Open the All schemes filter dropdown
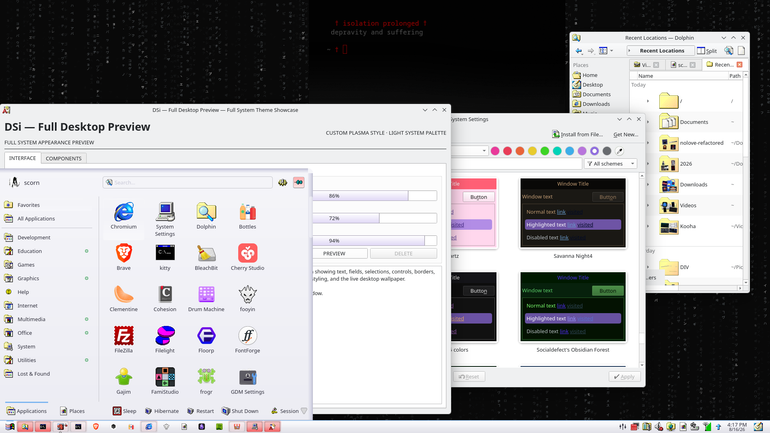 pos(610,163)
